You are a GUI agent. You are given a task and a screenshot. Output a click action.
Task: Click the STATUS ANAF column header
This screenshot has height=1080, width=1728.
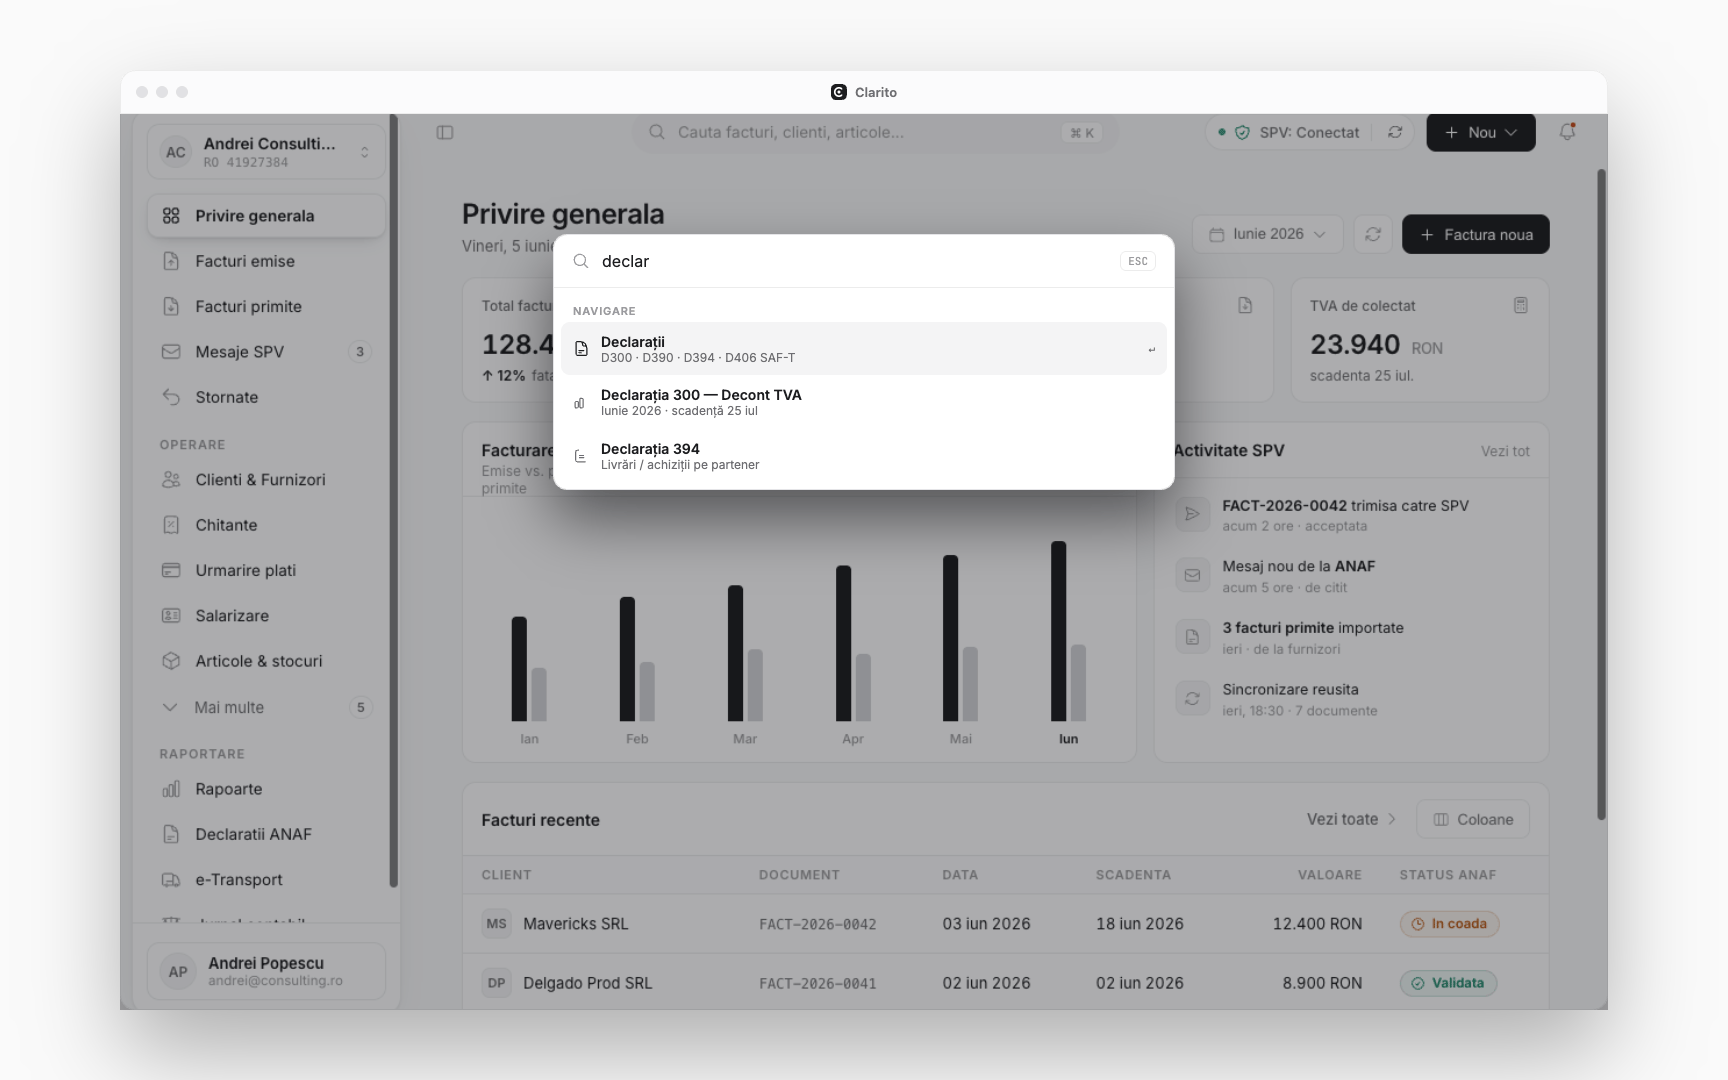click(x=1448, y=875)
